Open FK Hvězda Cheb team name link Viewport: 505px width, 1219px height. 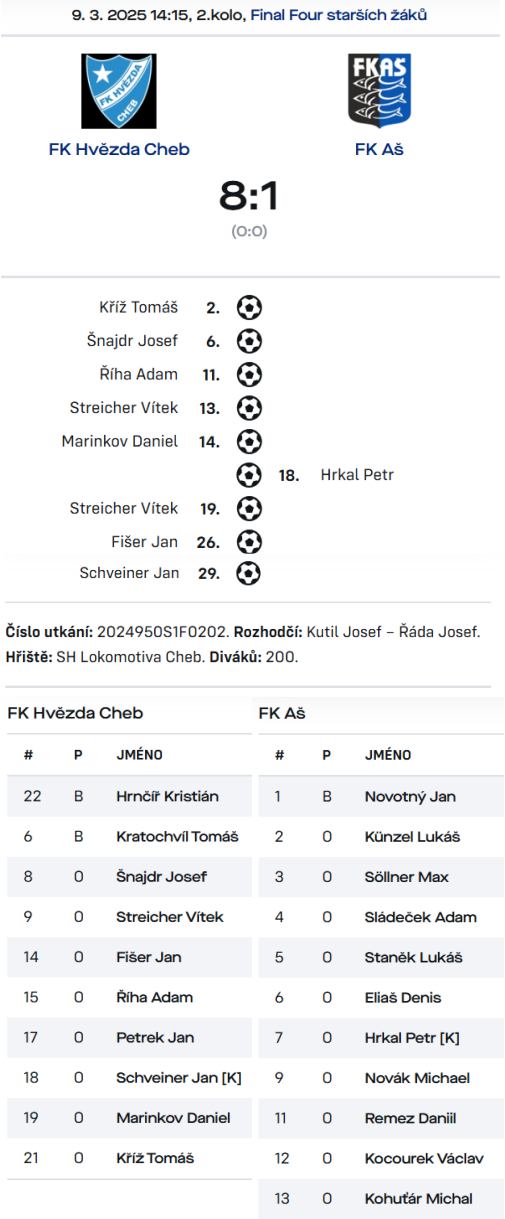pyautogui.click(x=119, y=149)
